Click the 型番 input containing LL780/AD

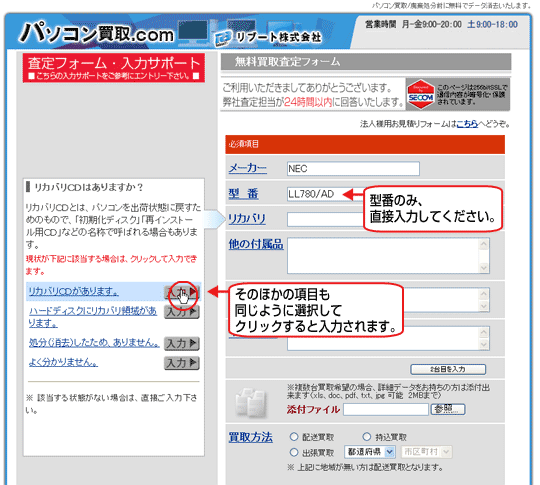click(325, 194)
